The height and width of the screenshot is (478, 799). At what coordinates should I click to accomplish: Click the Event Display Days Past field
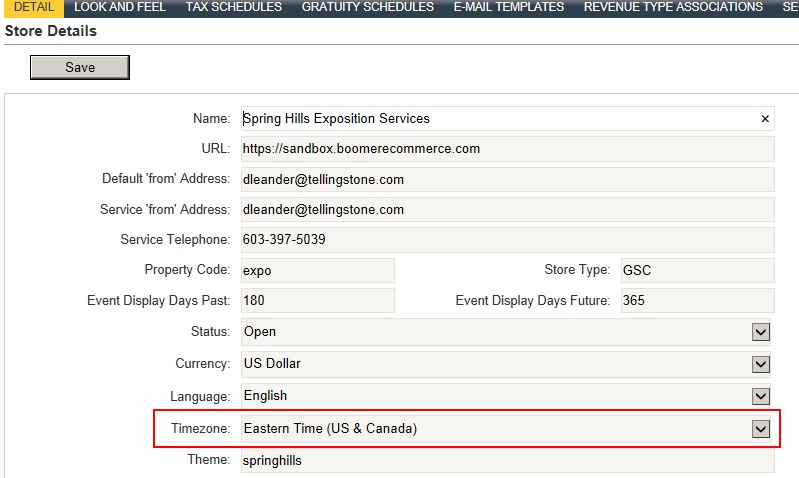(317, 301)
